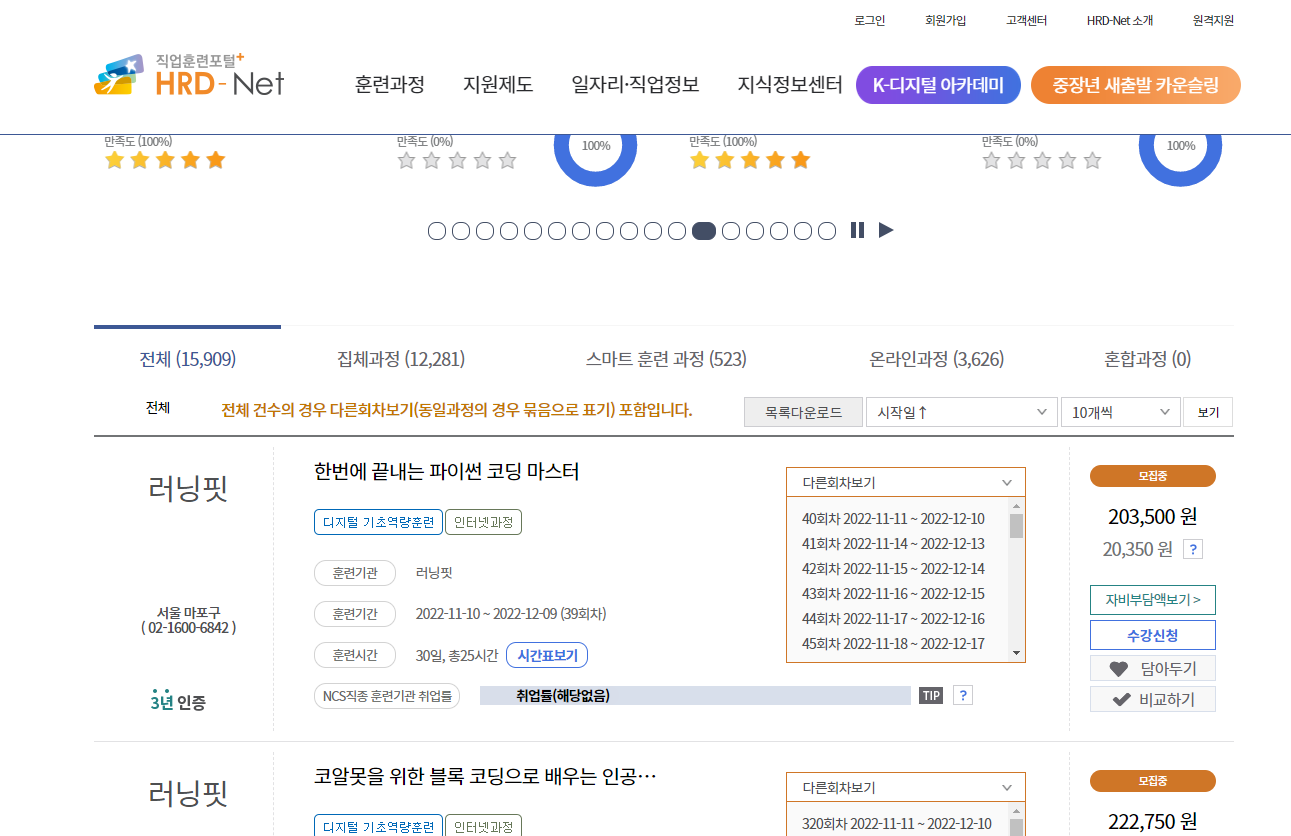Screen dimensions: 1291x836
Task: Click the session list scrollbar thumb
Action: click(1016, 526)
